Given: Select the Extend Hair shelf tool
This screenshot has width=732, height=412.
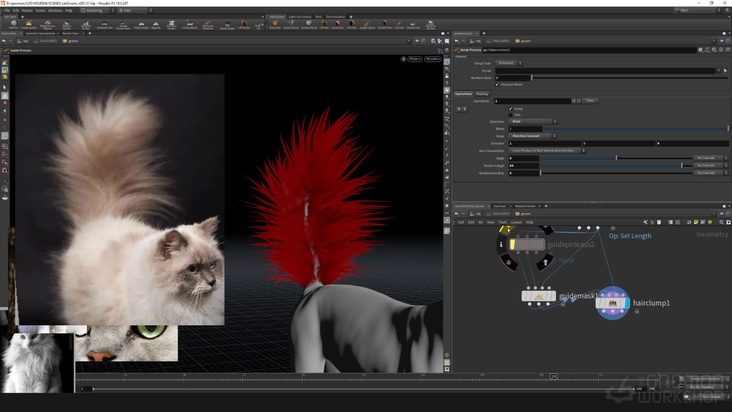Looking at the screenshot, I should [413, 24].
